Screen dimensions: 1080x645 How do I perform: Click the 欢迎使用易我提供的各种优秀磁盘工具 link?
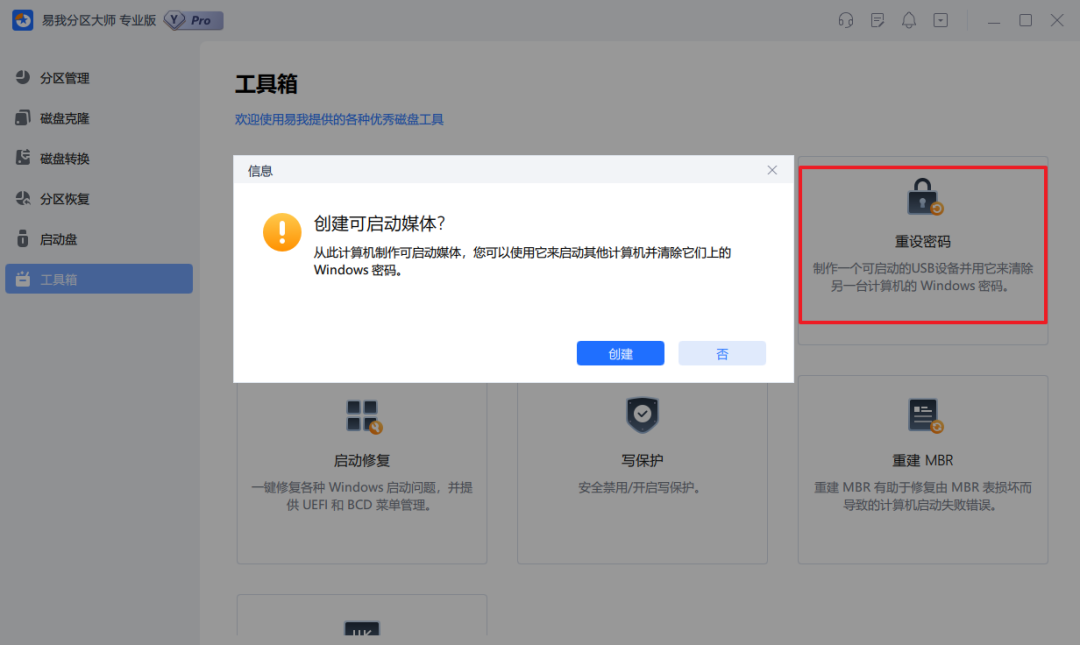click(x=339, y=119)
